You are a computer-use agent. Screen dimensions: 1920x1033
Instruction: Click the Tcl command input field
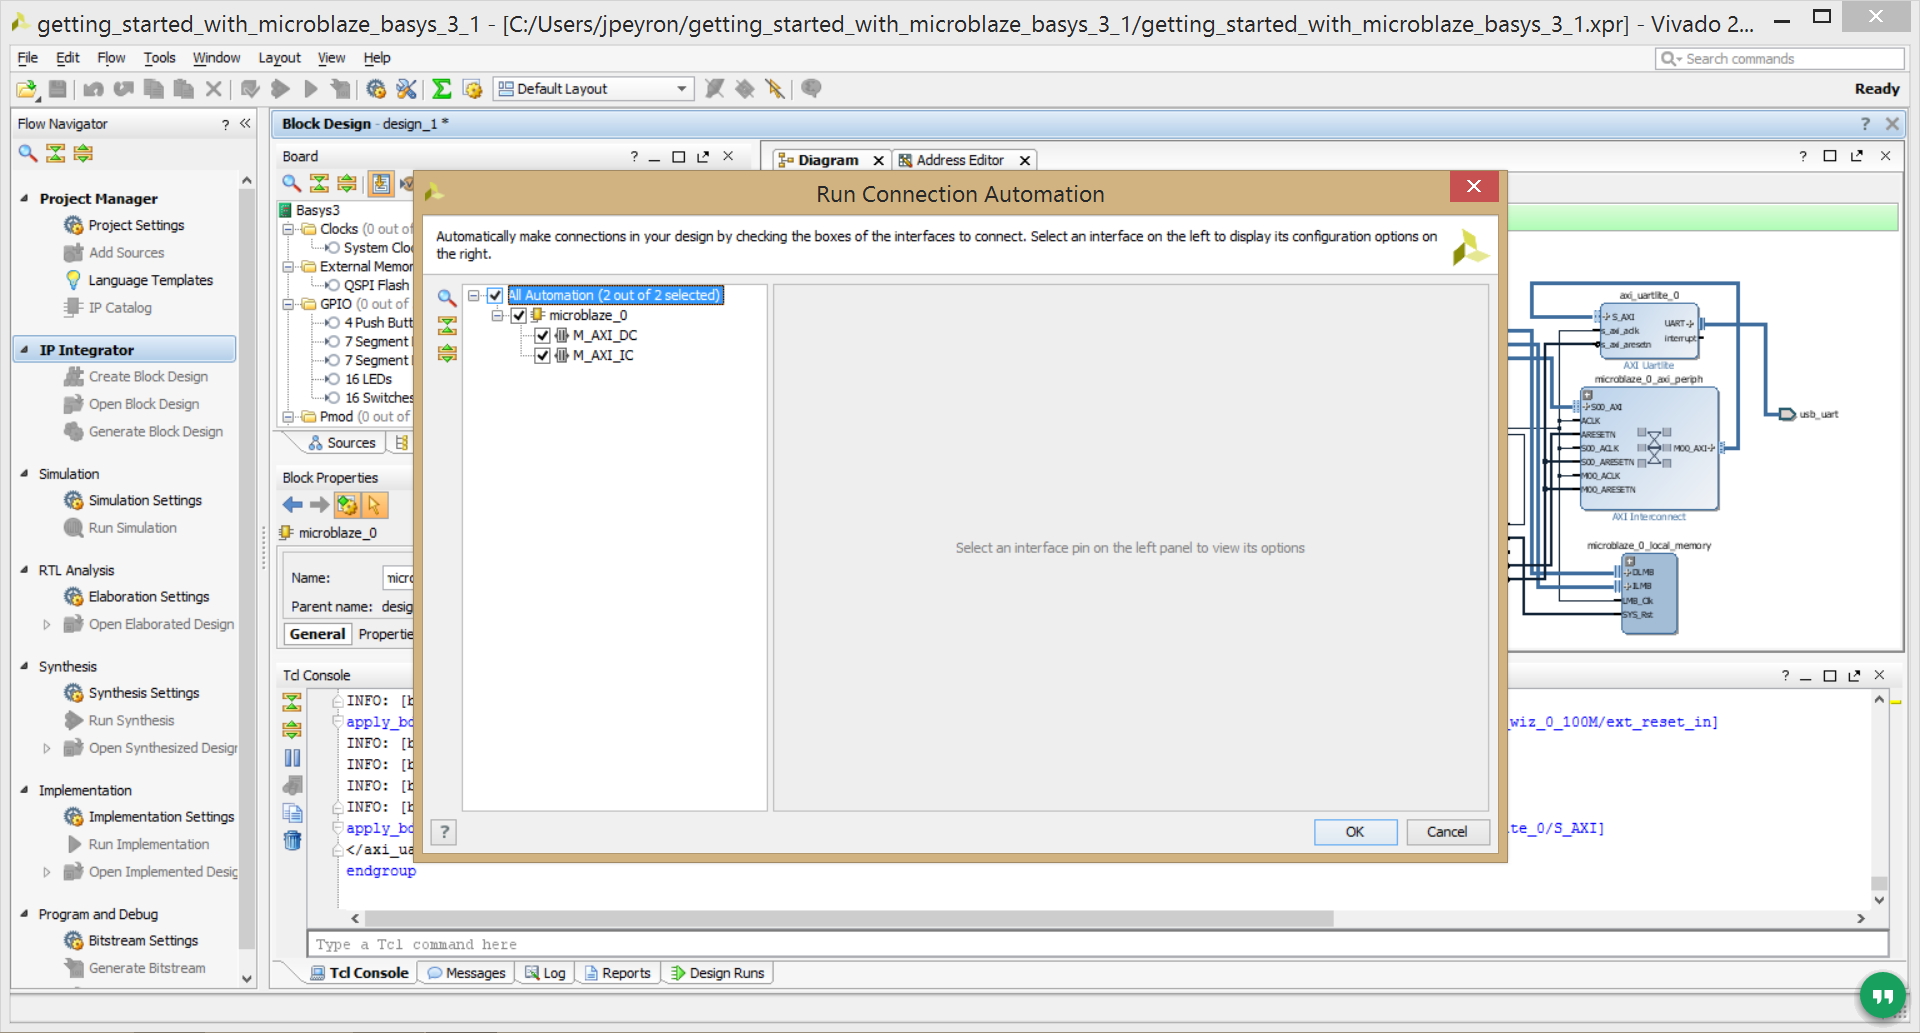point(1097,944)
